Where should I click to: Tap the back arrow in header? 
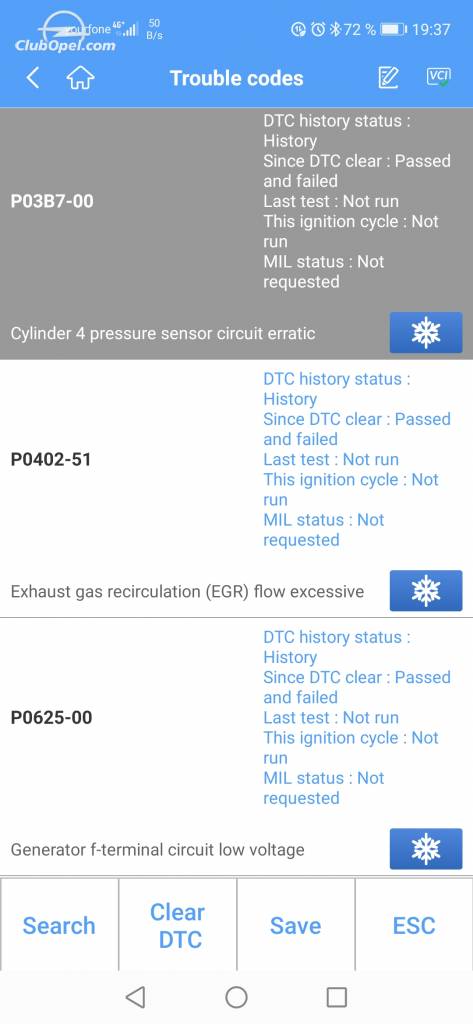click(32, 78)
